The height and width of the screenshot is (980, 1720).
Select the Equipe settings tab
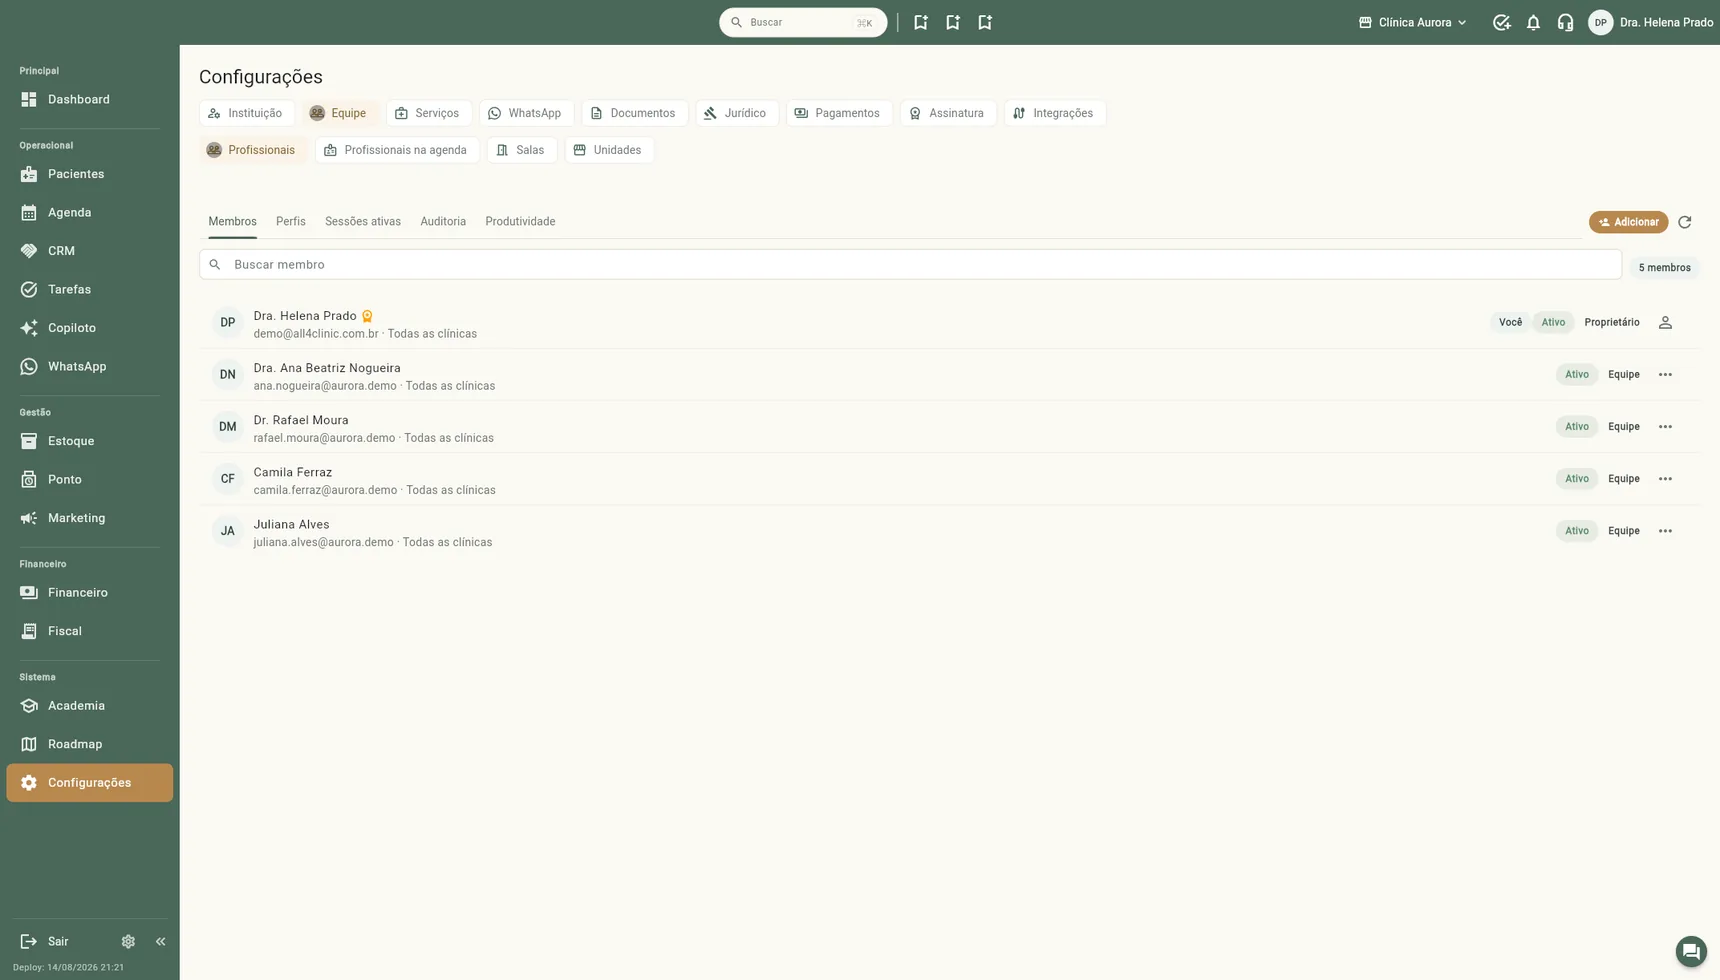pyautogui.click(x=339, y=113)
